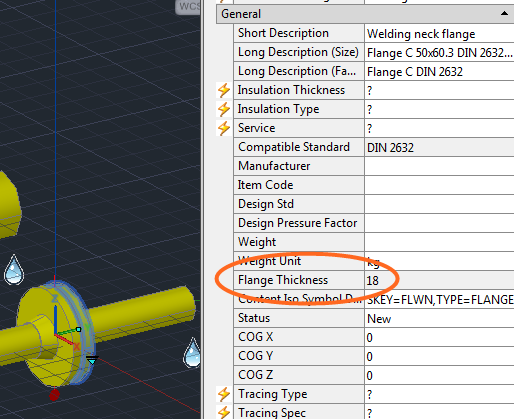The height and width of the screenshot is (419, 514).
Task: Collapse the General properties section
Action: click(504, 14)
